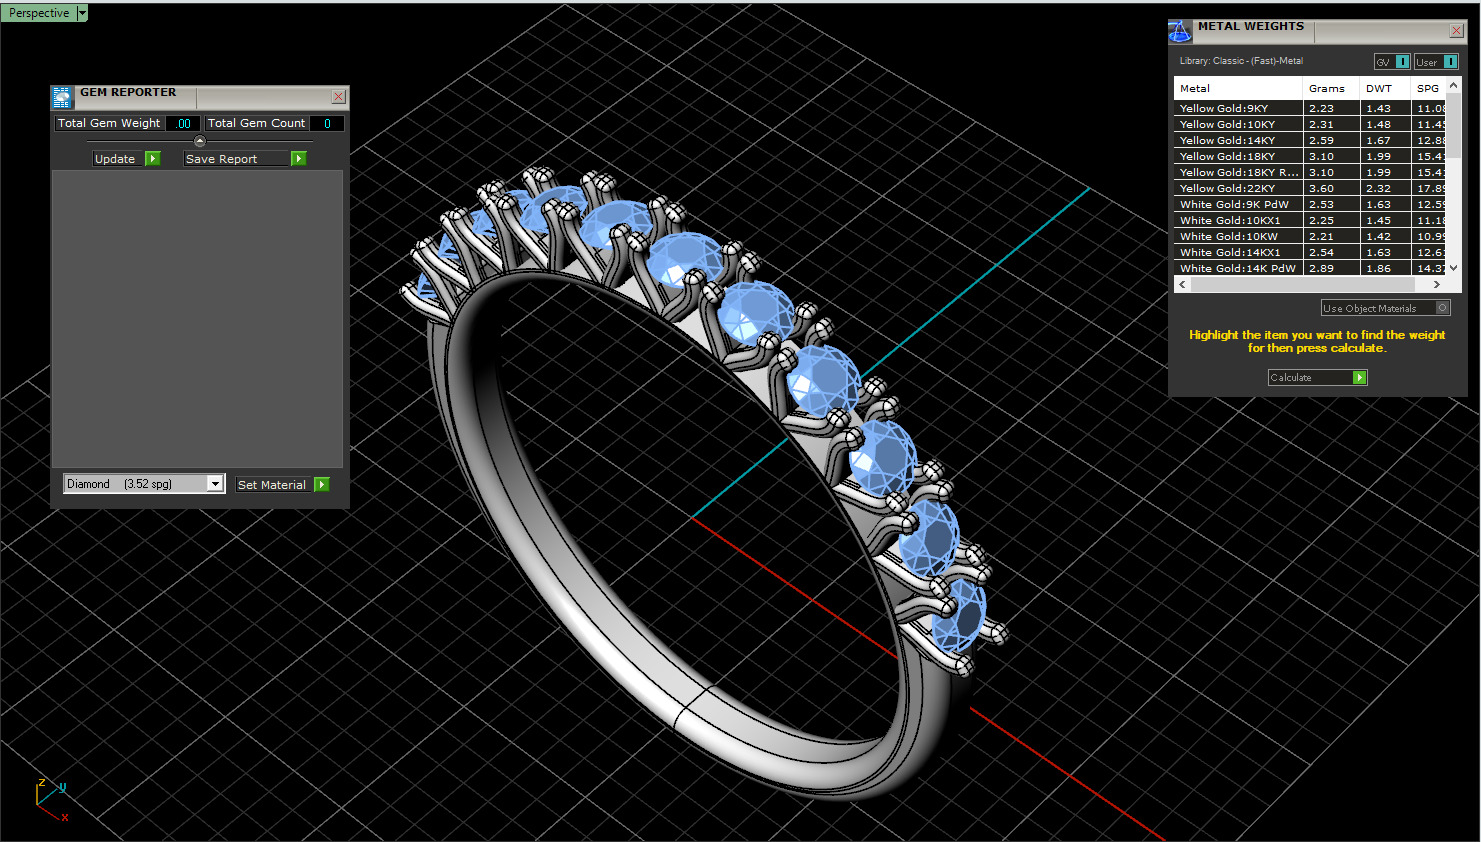Image resolution: width=1481 pixels, height=842 pixels.
Task: Toggle the User option in Metal Weights
Action: pyautogui.click(x=1436, y=62)
